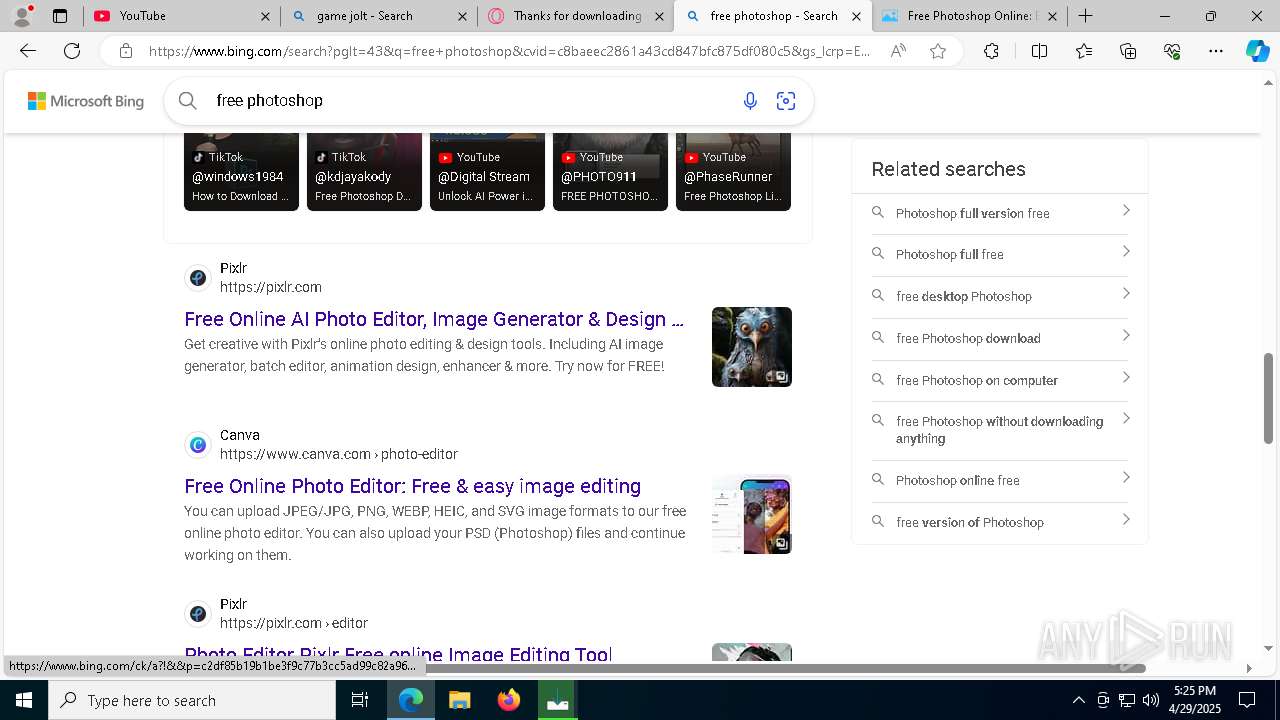View site information lock icon

(125, 51)
